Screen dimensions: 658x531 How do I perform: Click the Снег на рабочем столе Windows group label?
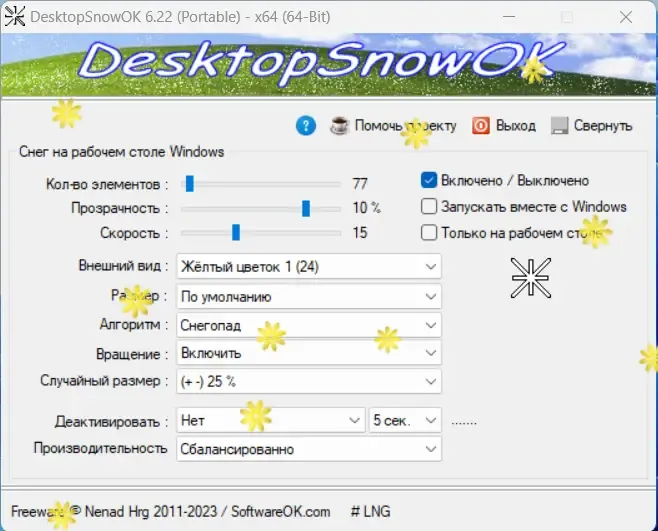point(122,152)
